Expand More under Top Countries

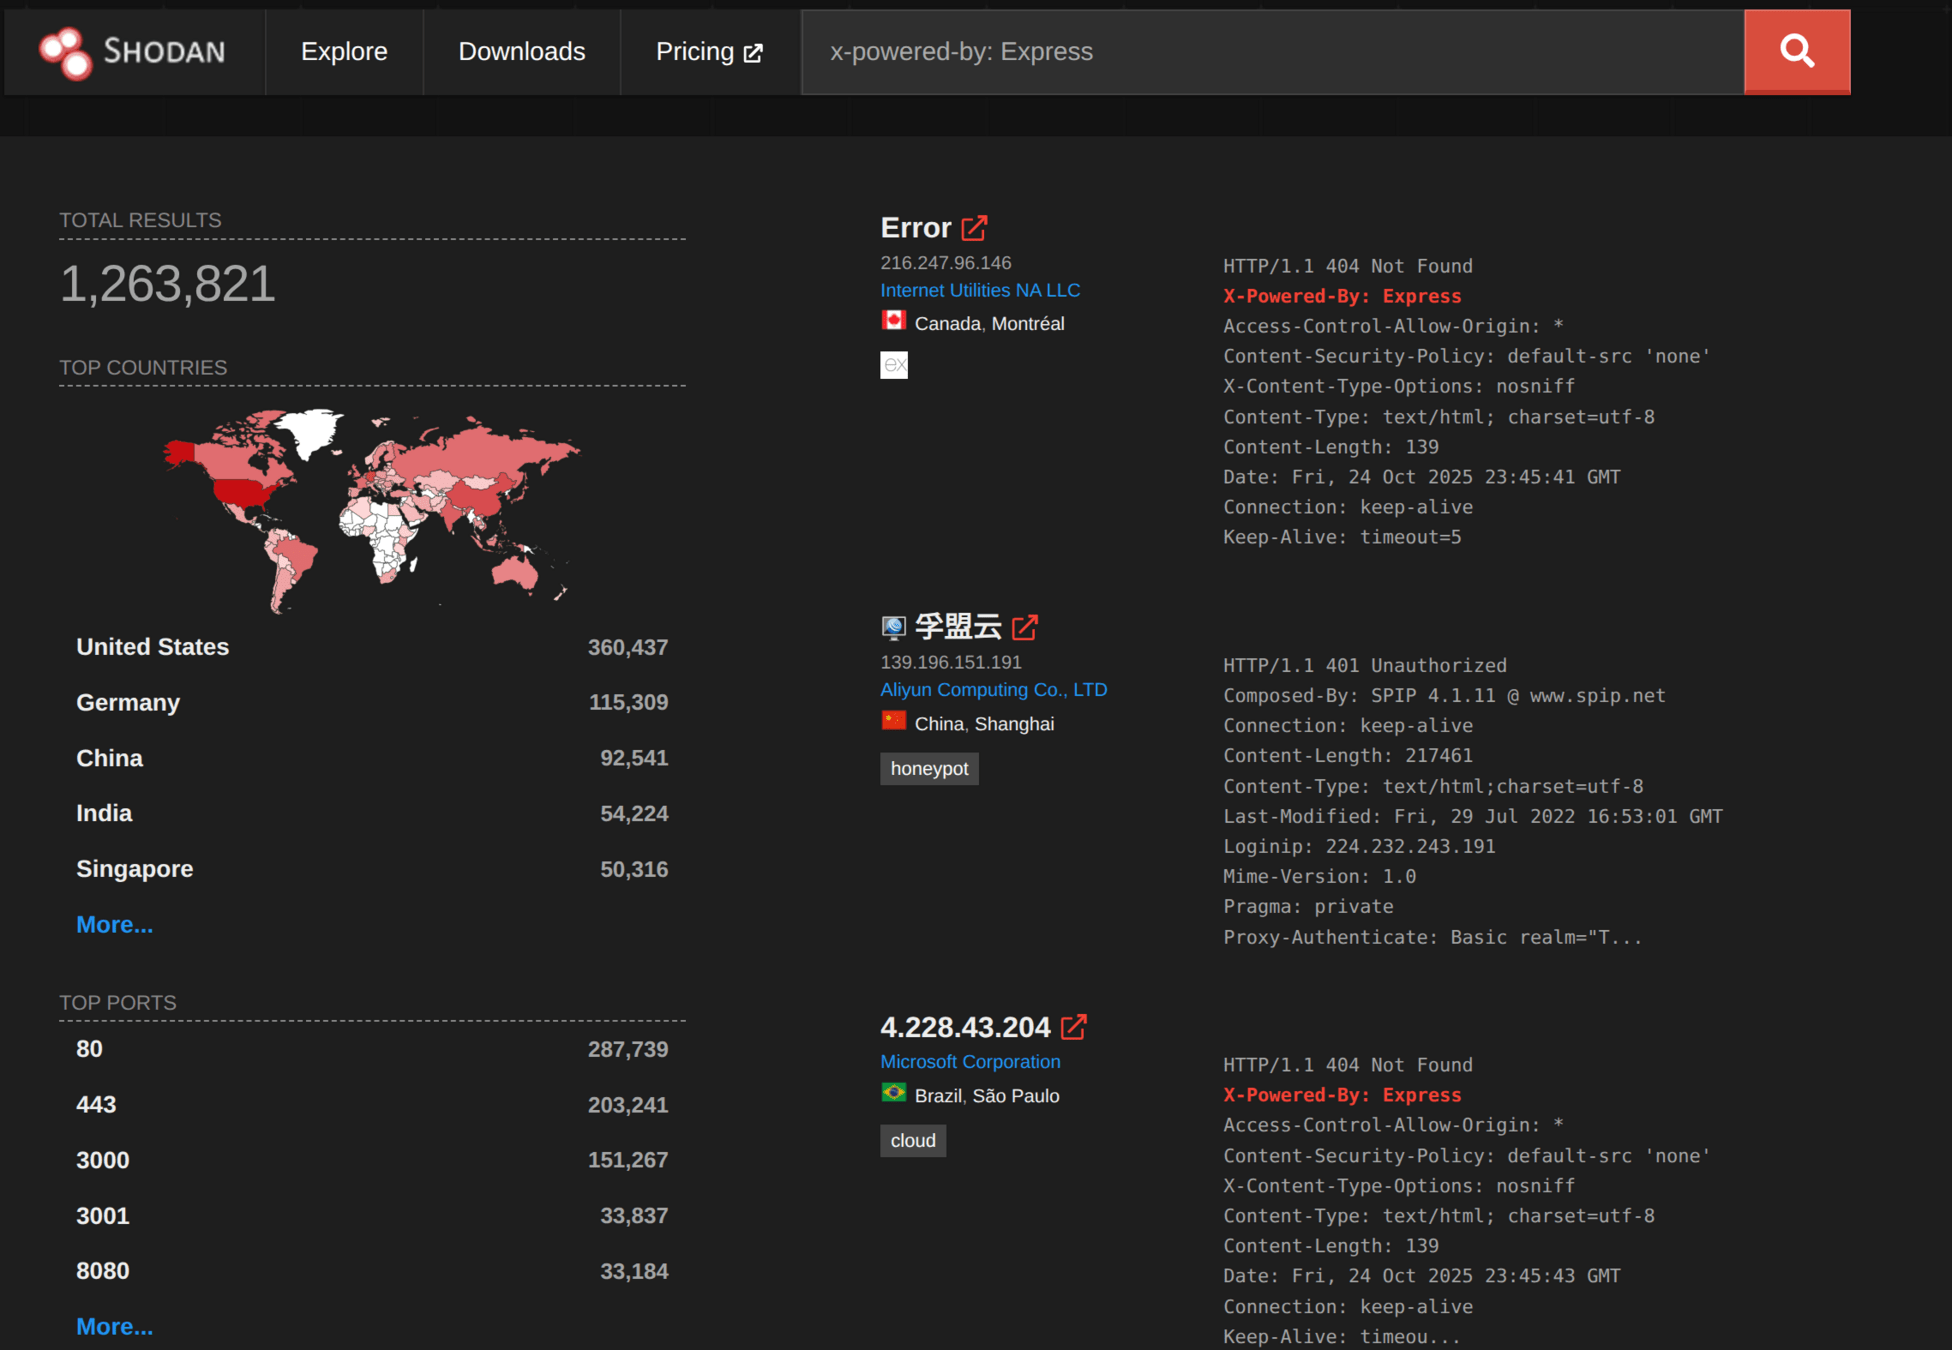coord(114,925)
